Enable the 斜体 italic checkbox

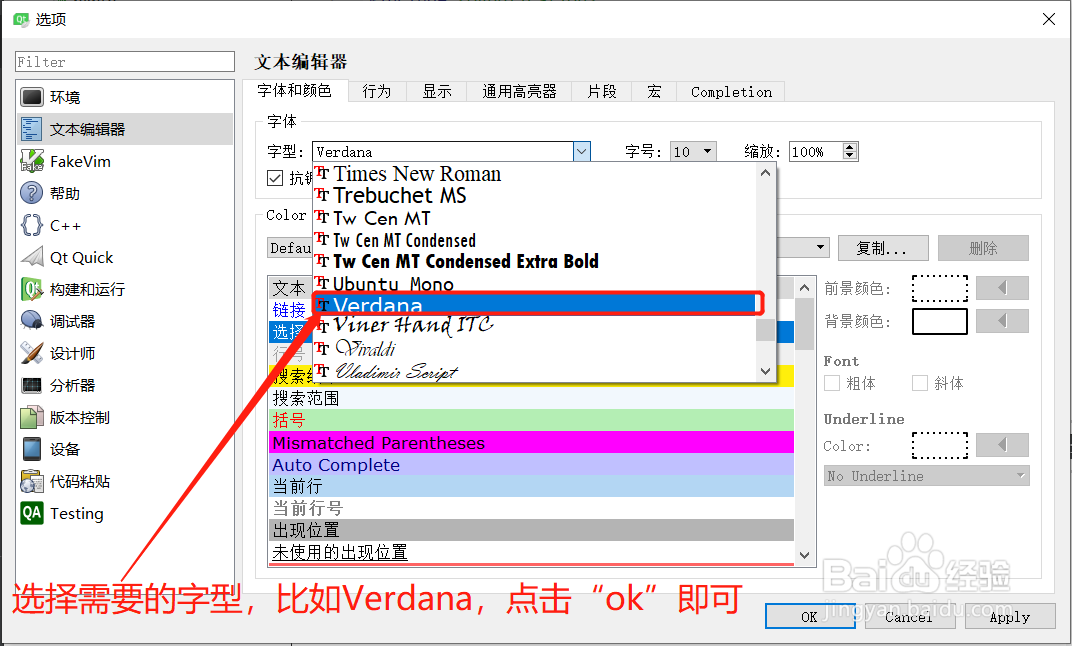pos(920,383)
